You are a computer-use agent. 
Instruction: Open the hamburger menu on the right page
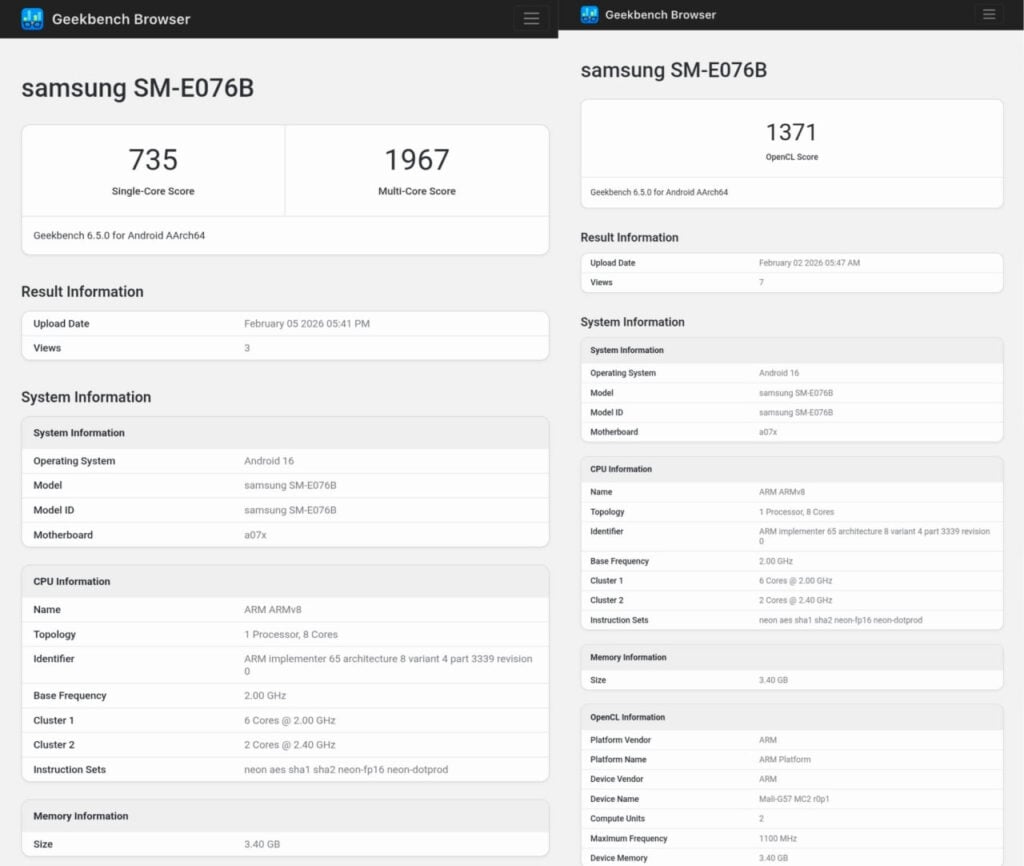[989, 14]
